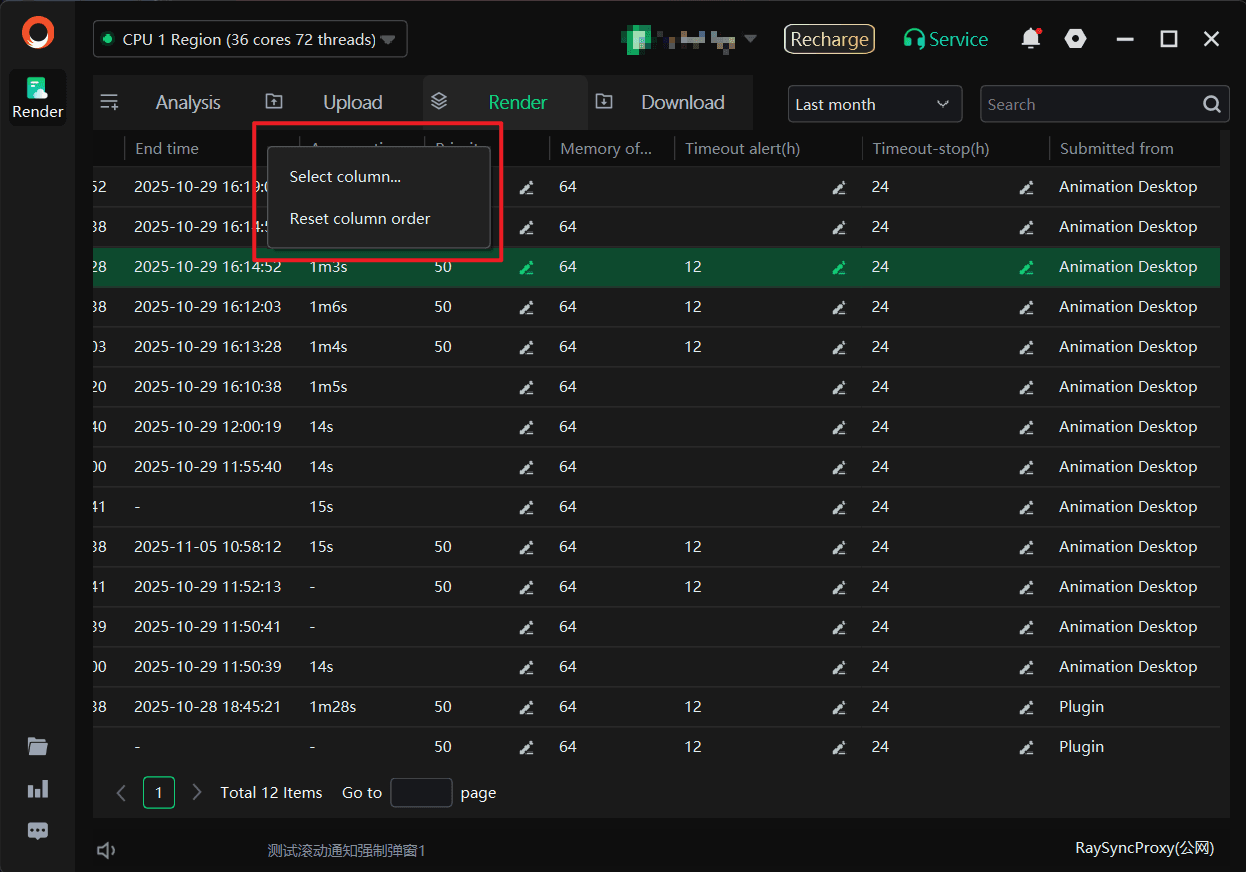
Task: Click the Render icon in left sidebar
Action: pyautogui.click(x=38, y=97)
